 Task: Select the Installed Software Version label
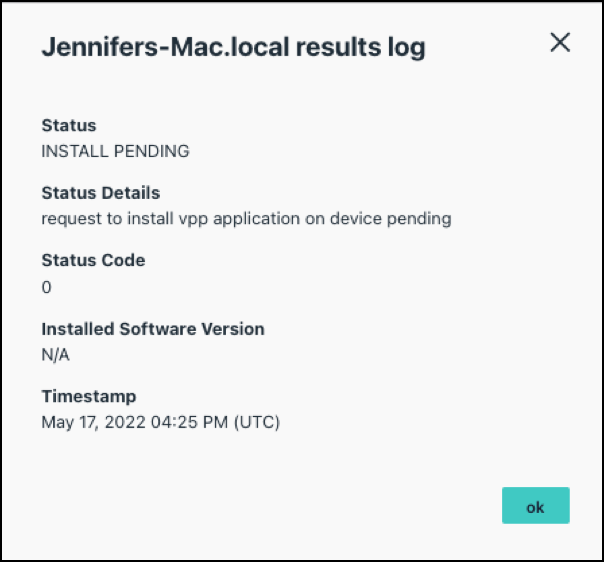coord(153,328)
